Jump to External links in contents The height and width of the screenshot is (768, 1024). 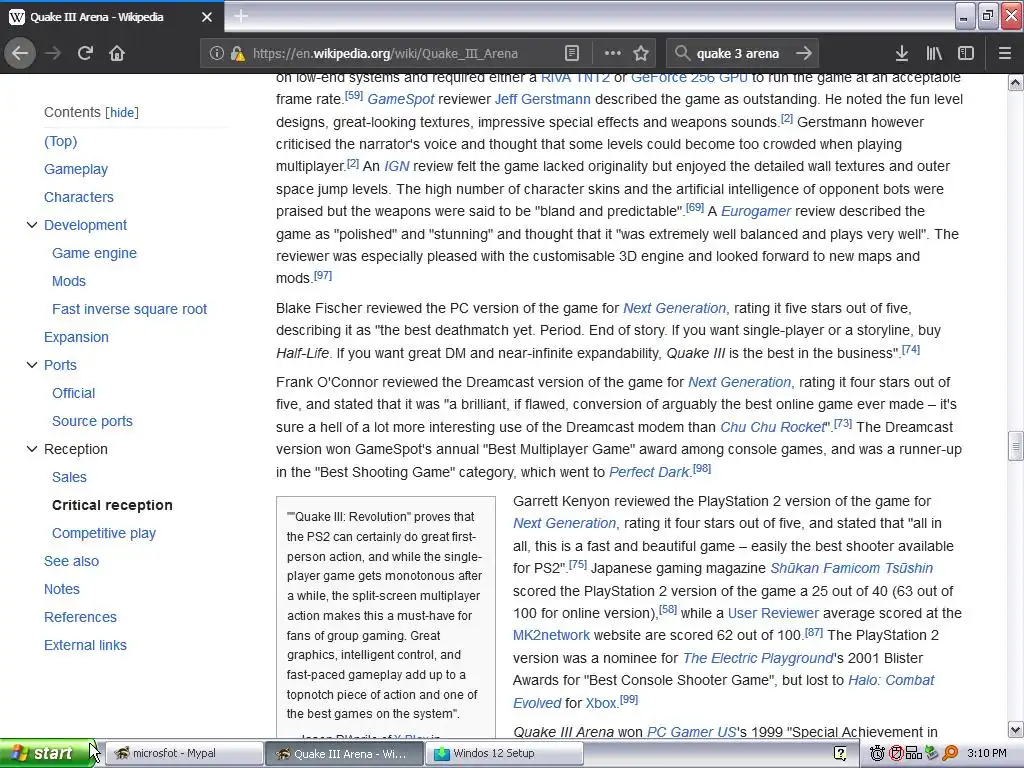click(x=85, y=646)
